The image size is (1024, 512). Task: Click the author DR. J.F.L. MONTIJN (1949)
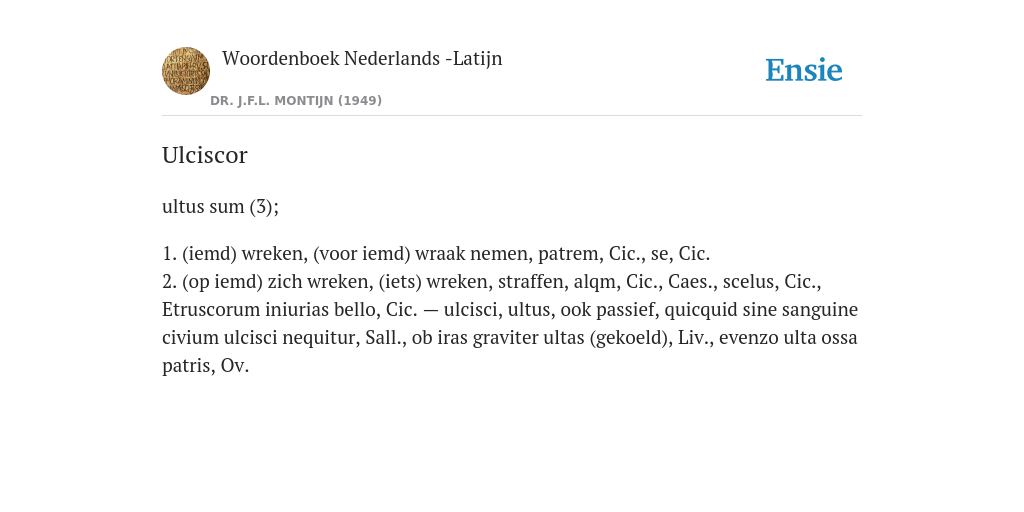296,101
